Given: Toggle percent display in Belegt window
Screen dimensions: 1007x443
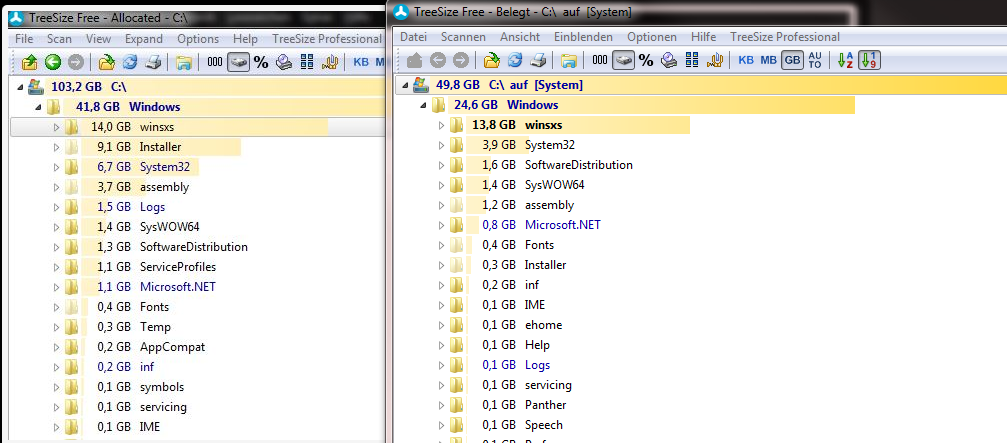Looking at the screenshot, I should coord(646,60).
